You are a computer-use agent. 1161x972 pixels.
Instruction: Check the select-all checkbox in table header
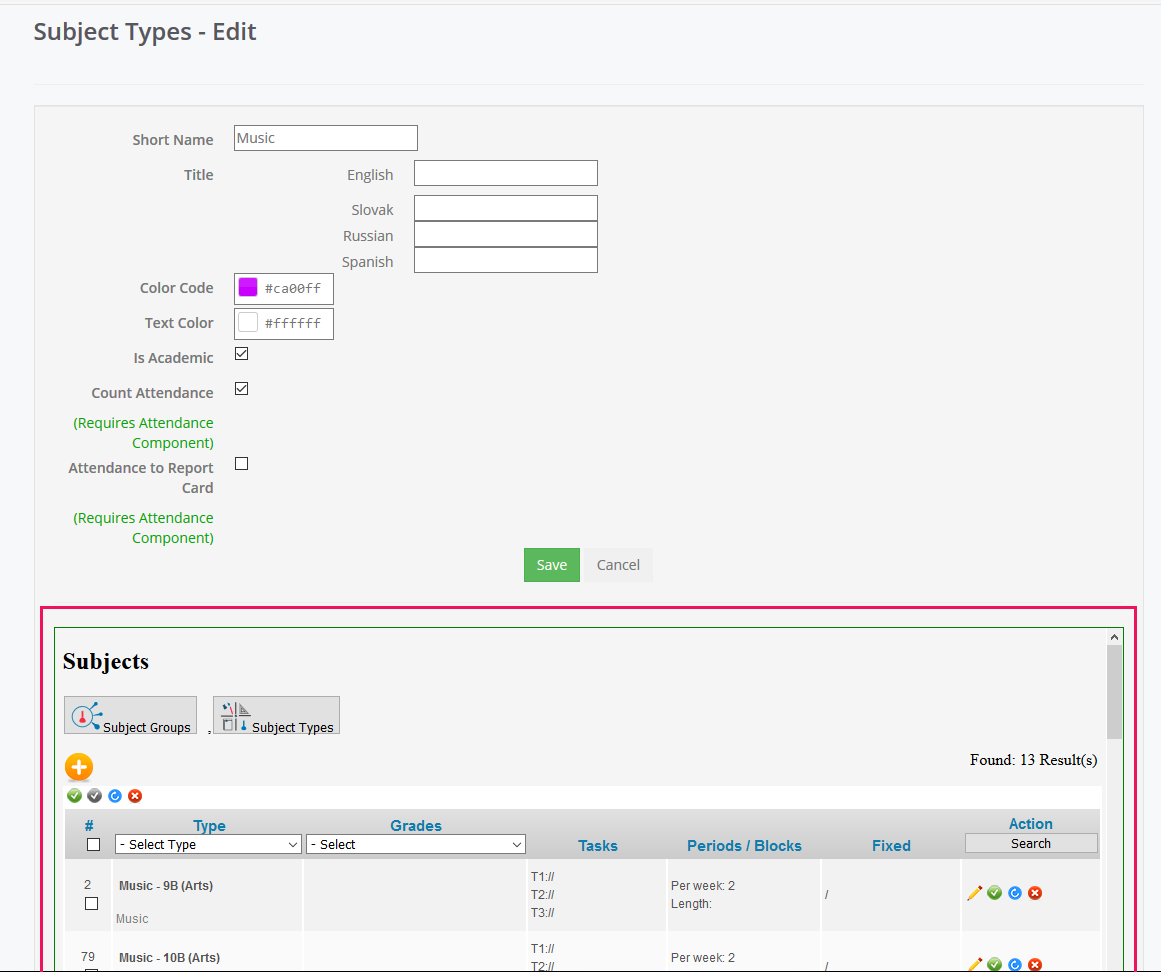click(93, 845)
